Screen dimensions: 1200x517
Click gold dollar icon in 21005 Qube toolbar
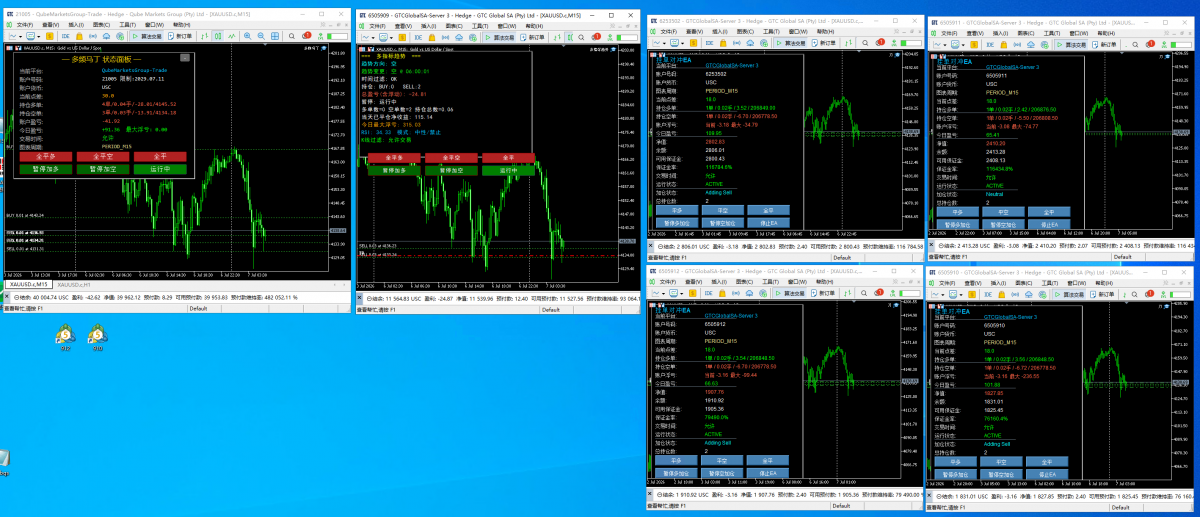click(x=49, y=36)
